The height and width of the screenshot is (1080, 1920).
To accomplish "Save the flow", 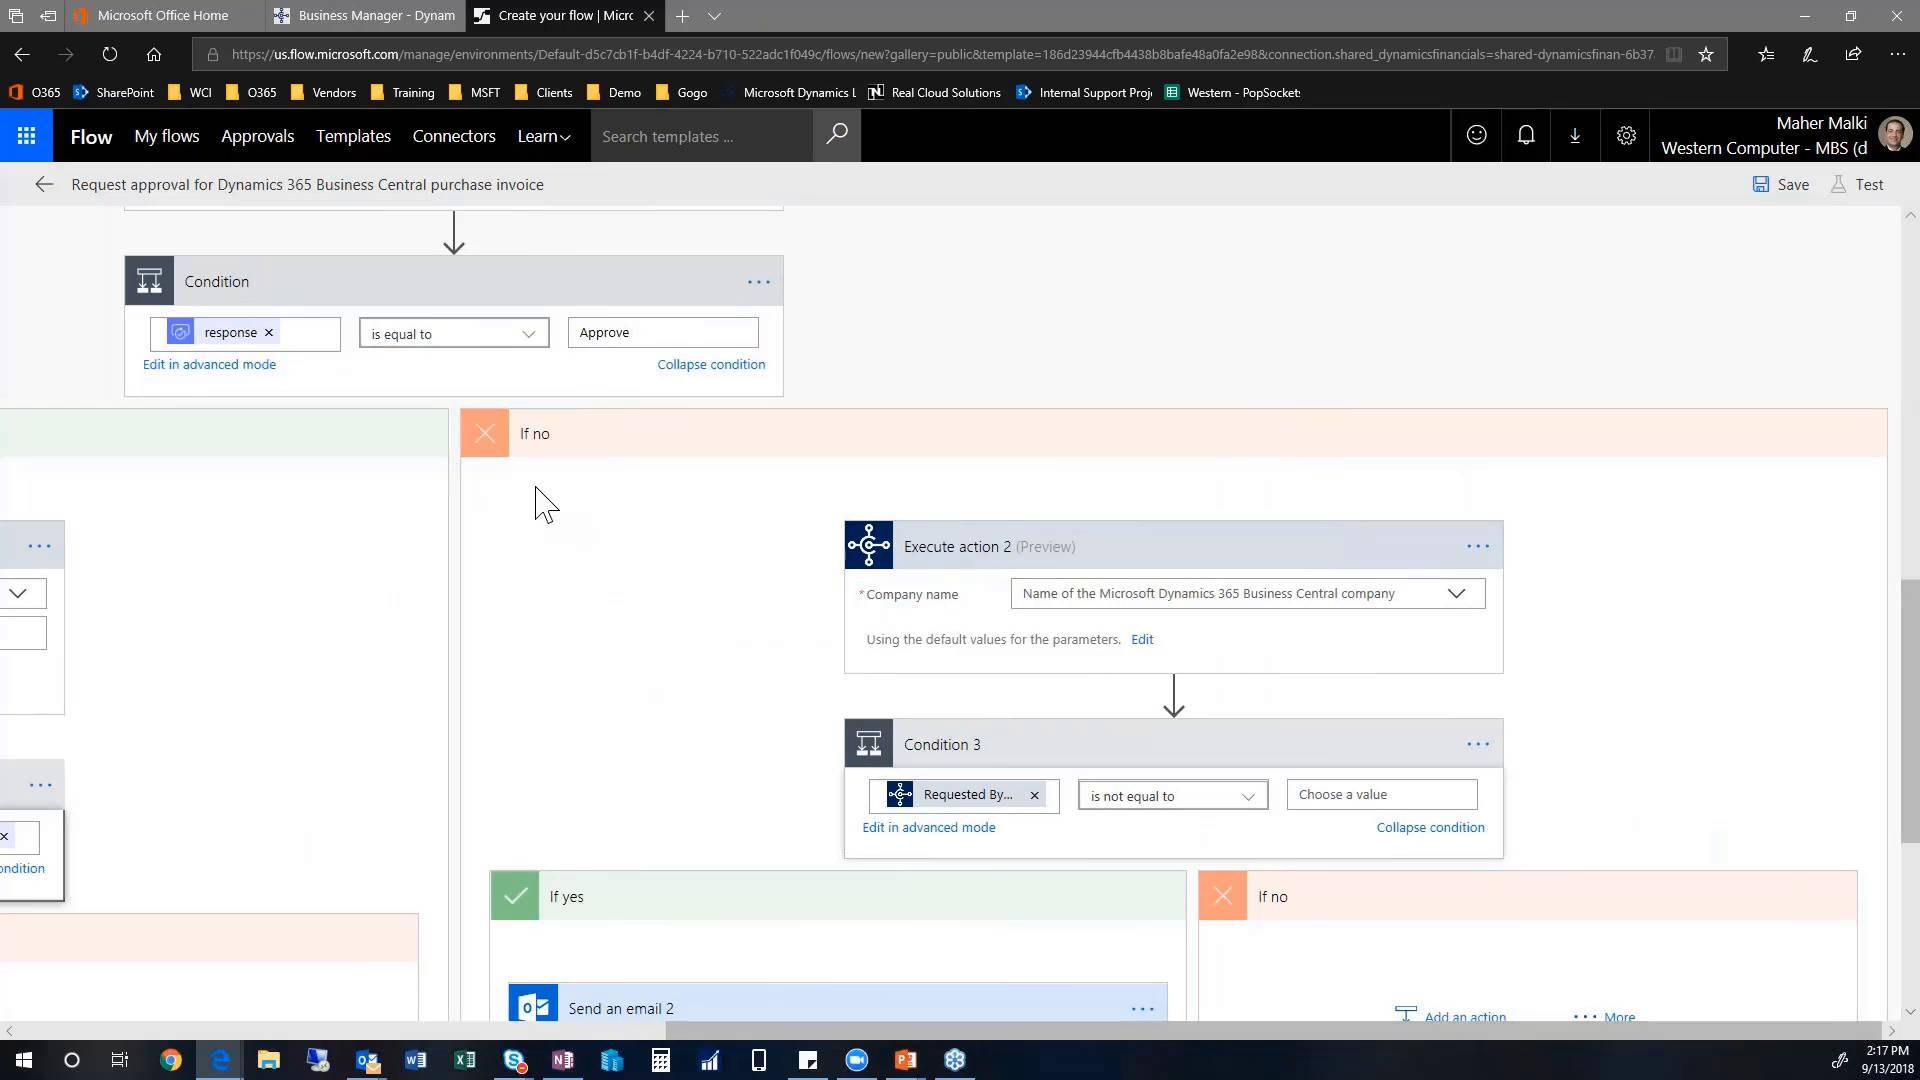I will (1781, 184).
